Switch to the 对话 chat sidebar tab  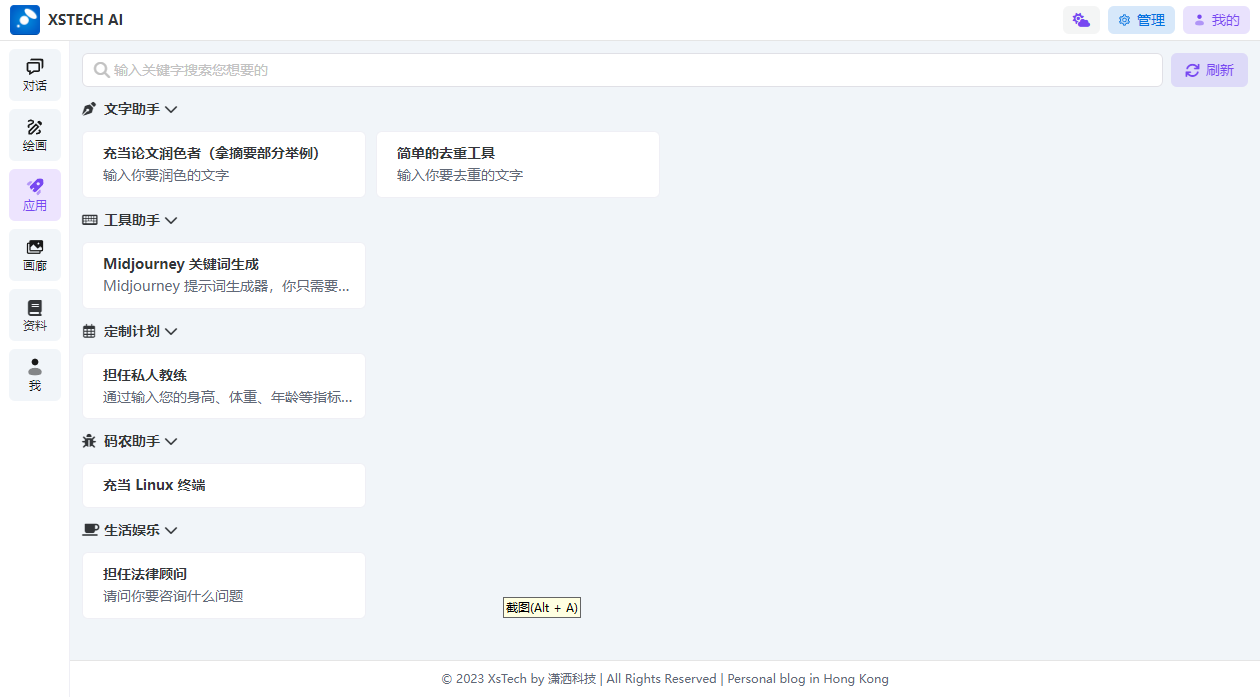coord(35,75)
